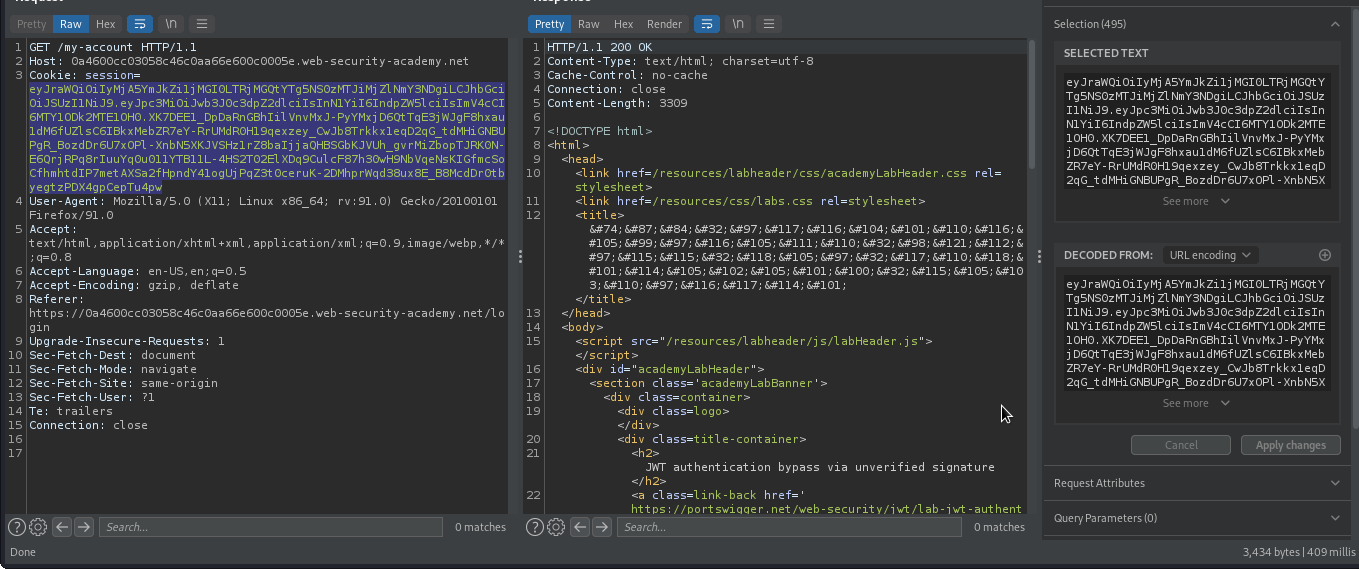Click the Request search input field
Screen dimensions: 1359x569
(x=270, y=527)
